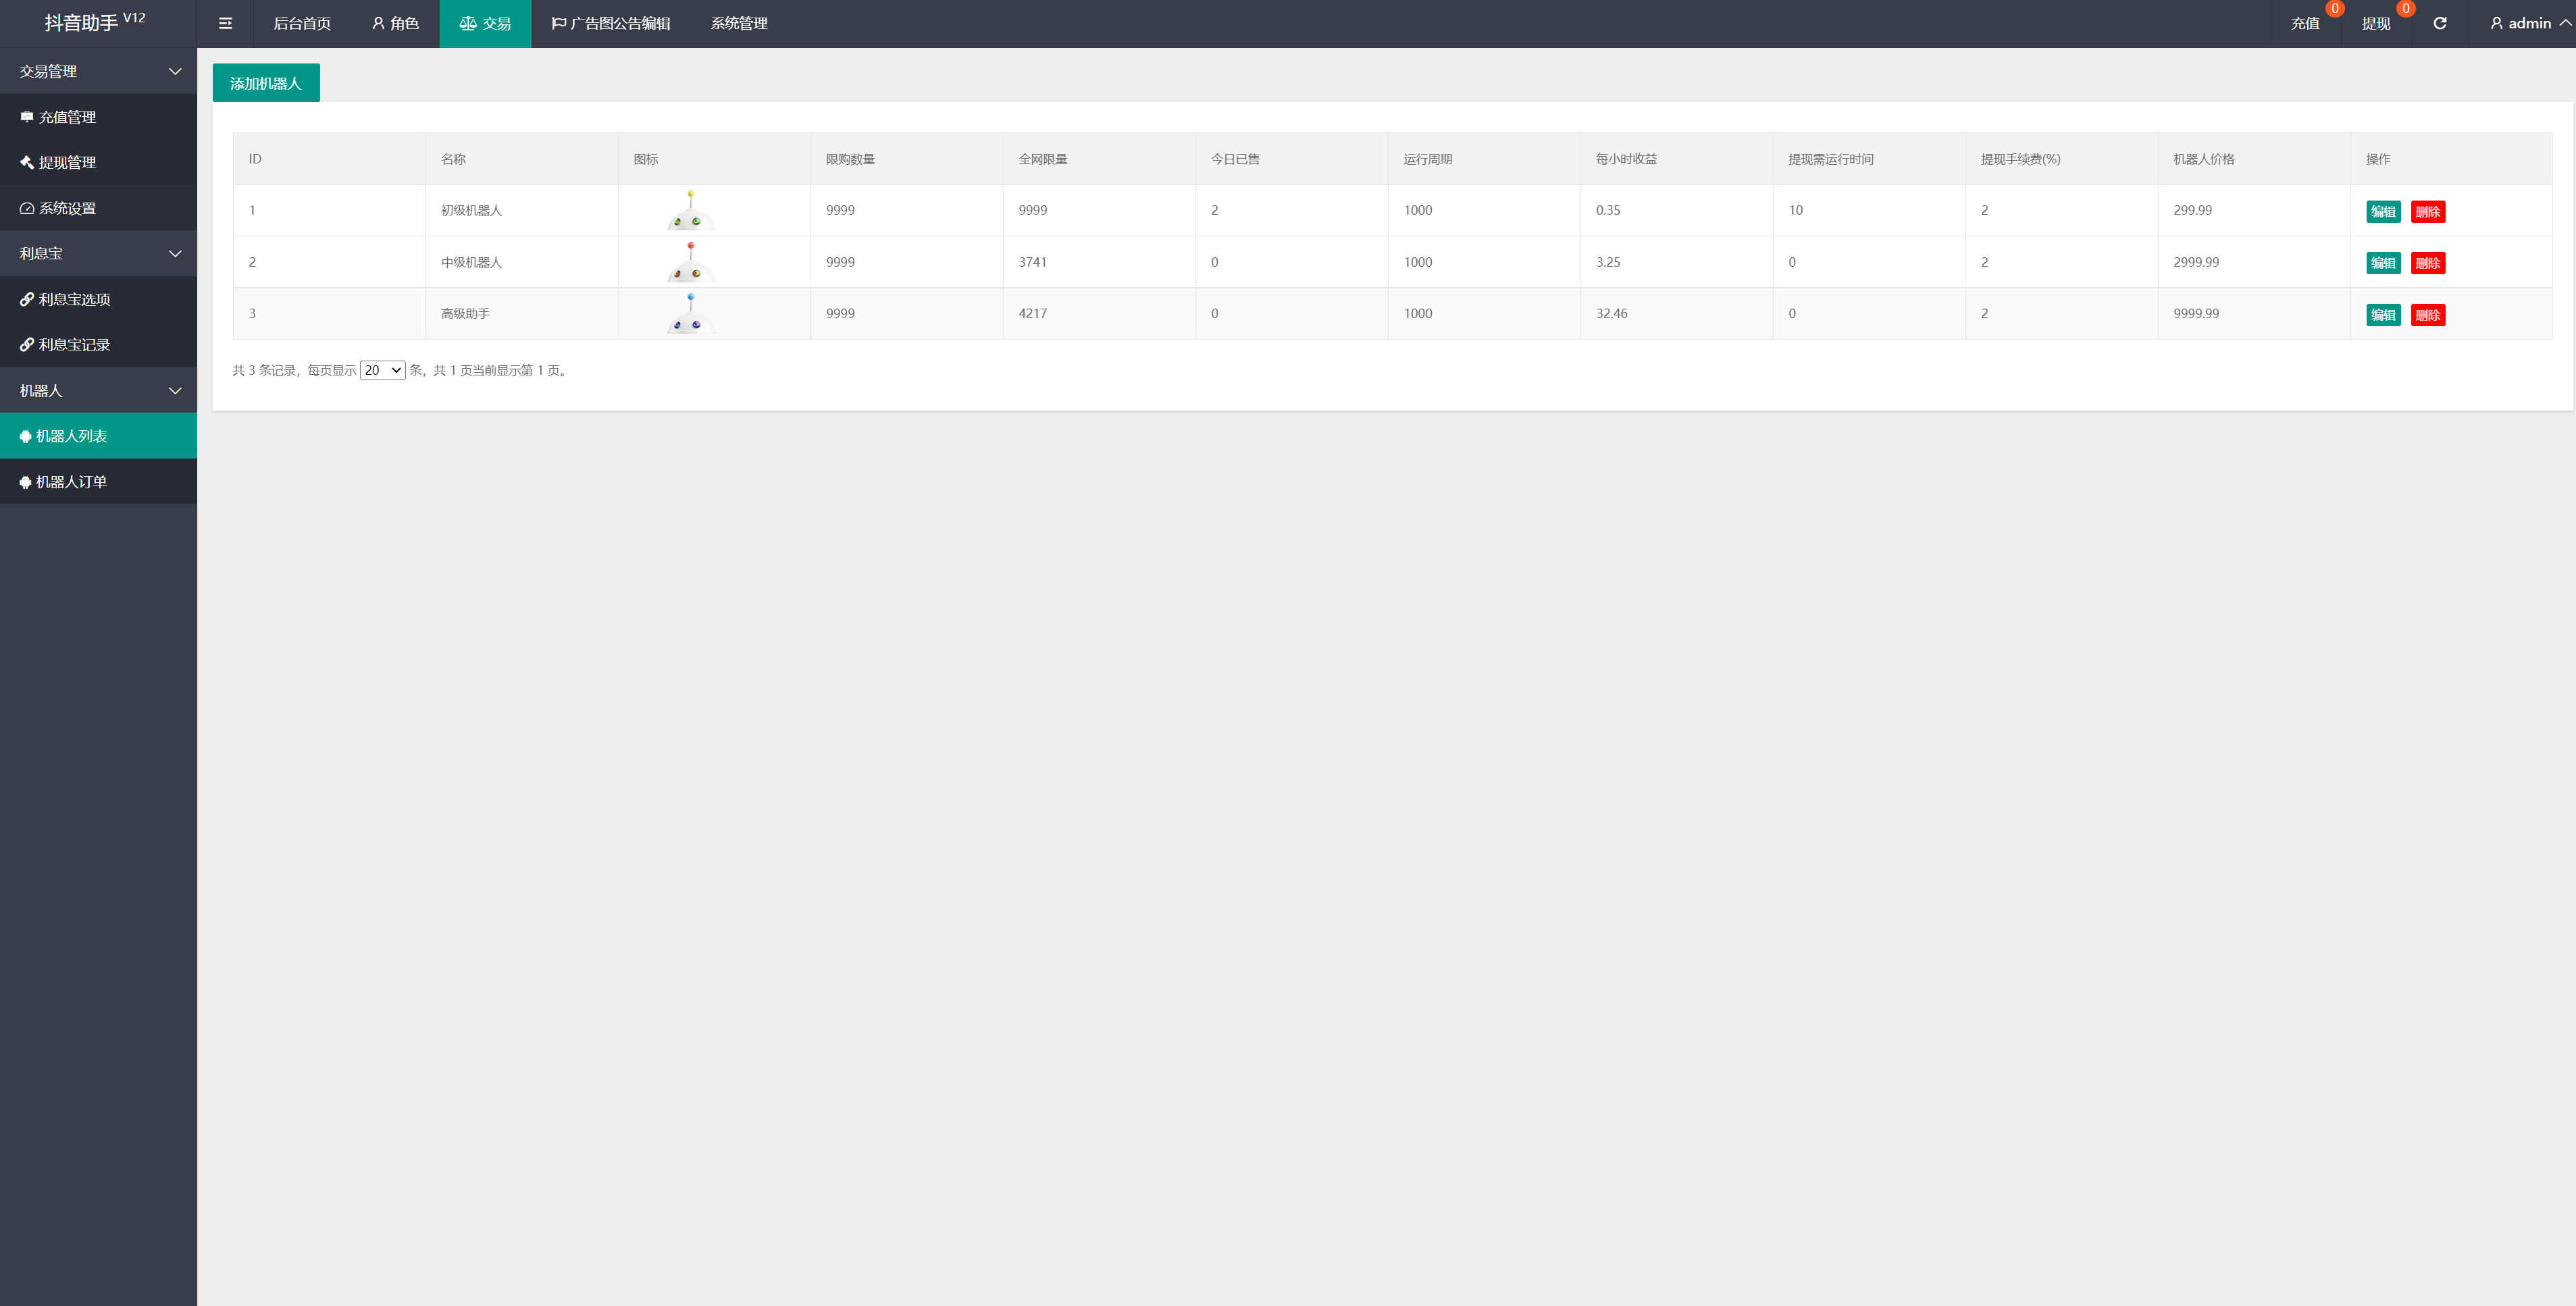The width and height of the screenshot is (2576, 1306).
Task: Click the refresh icon in top bar
Action: [2440, 23]
